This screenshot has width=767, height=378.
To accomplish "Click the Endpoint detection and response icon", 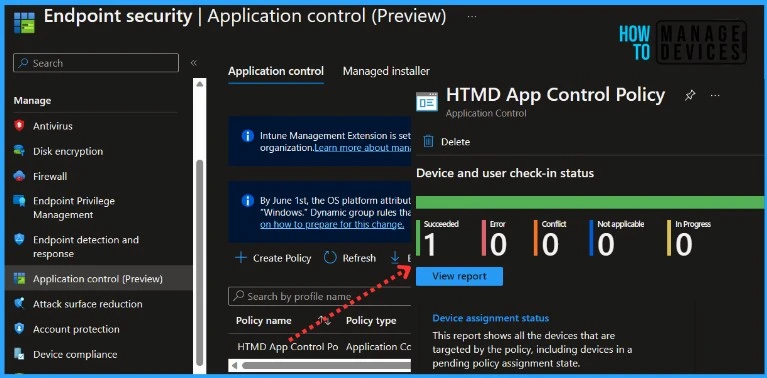I will pyautogui.click(x=20, y=240).
